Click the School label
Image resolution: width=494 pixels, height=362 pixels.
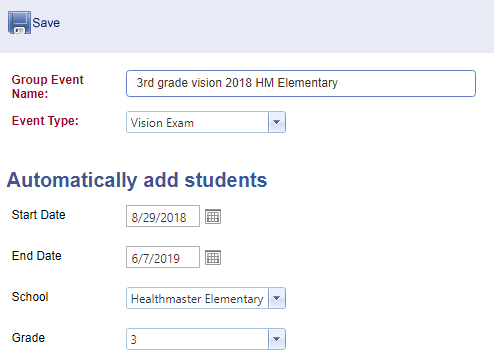[30, 297]
